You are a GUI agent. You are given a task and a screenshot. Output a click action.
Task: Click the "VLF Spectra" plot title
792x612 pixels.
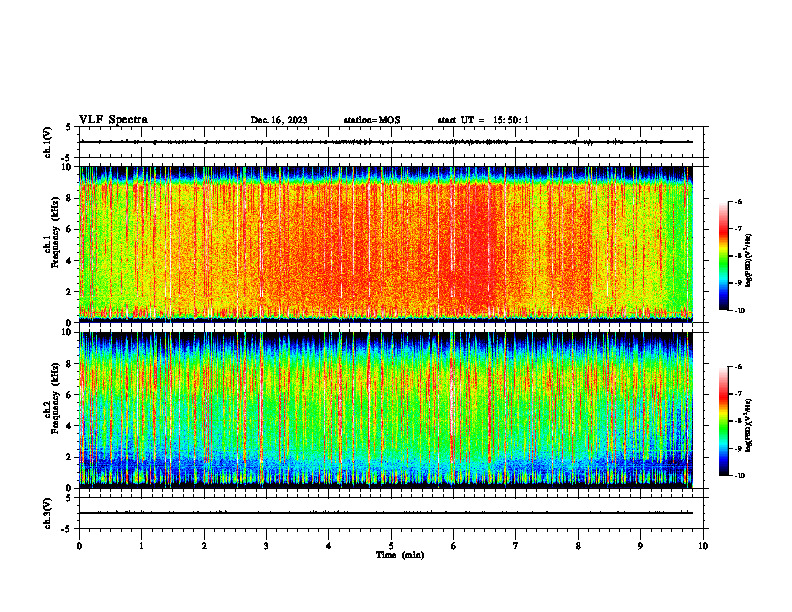click(113, 120)
